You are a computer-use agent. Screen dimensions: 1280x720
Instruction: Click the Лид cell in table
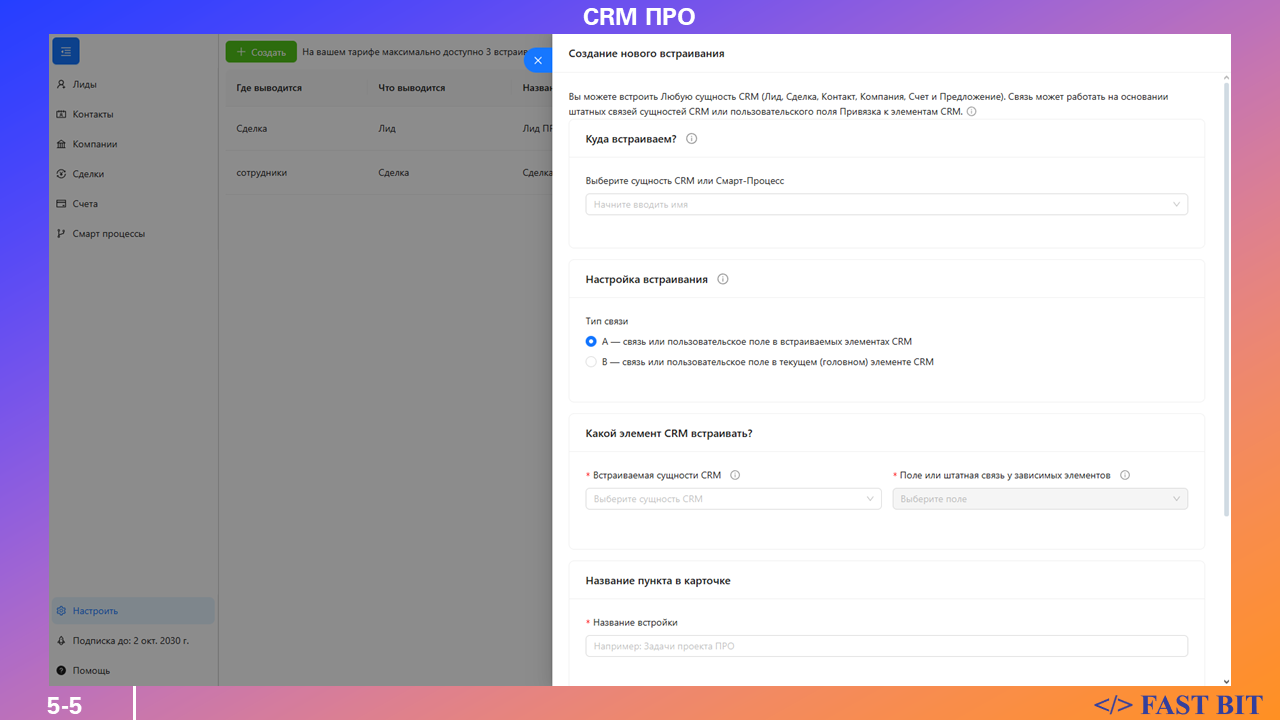click(387, 129)
